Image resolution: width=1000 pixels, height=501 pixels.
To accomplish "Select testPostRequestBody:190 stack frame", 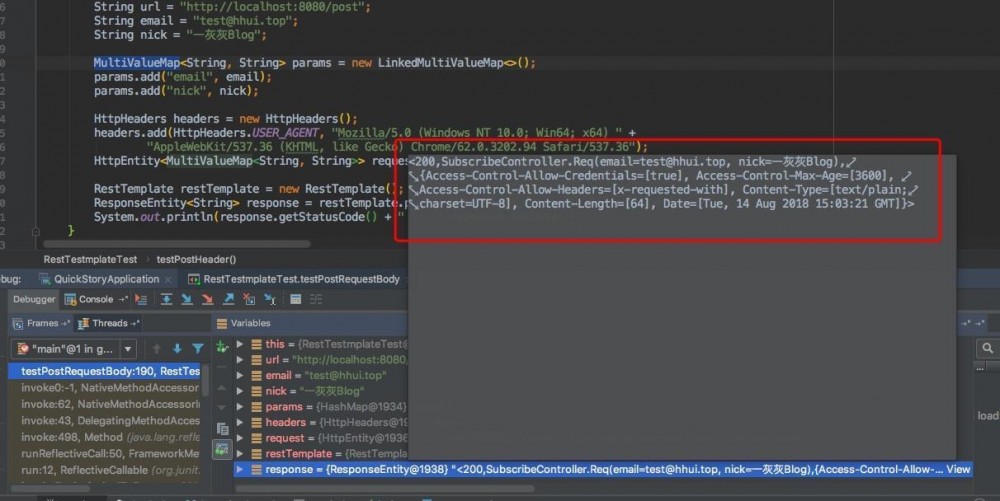I will (105, 371).
